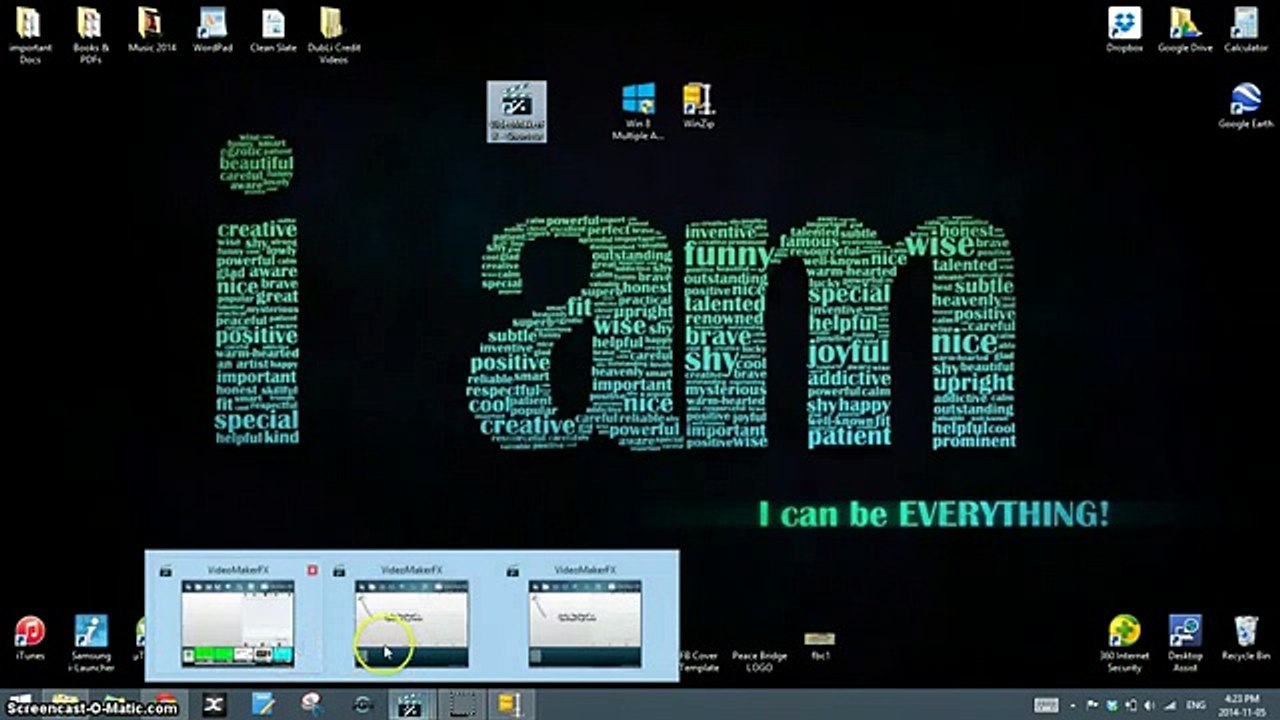Open the DubLi Credit Videos folder
This screenshot has width=1280, height=720.
[x=333, y=35]
